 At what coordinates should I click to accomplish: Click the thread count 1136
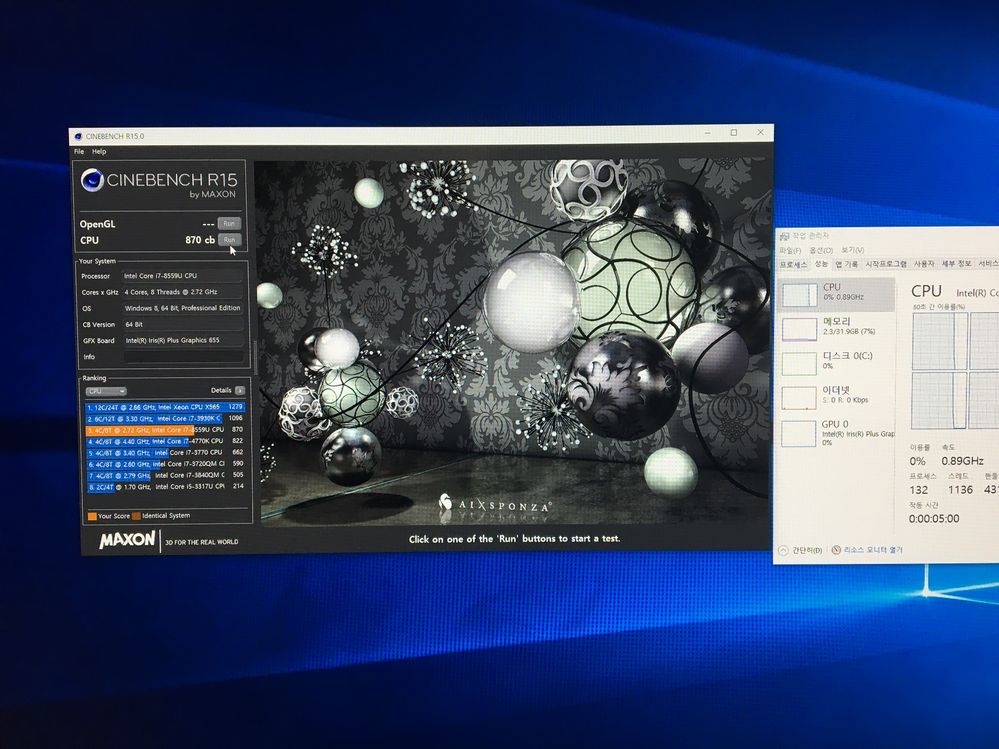coord(960,490)
